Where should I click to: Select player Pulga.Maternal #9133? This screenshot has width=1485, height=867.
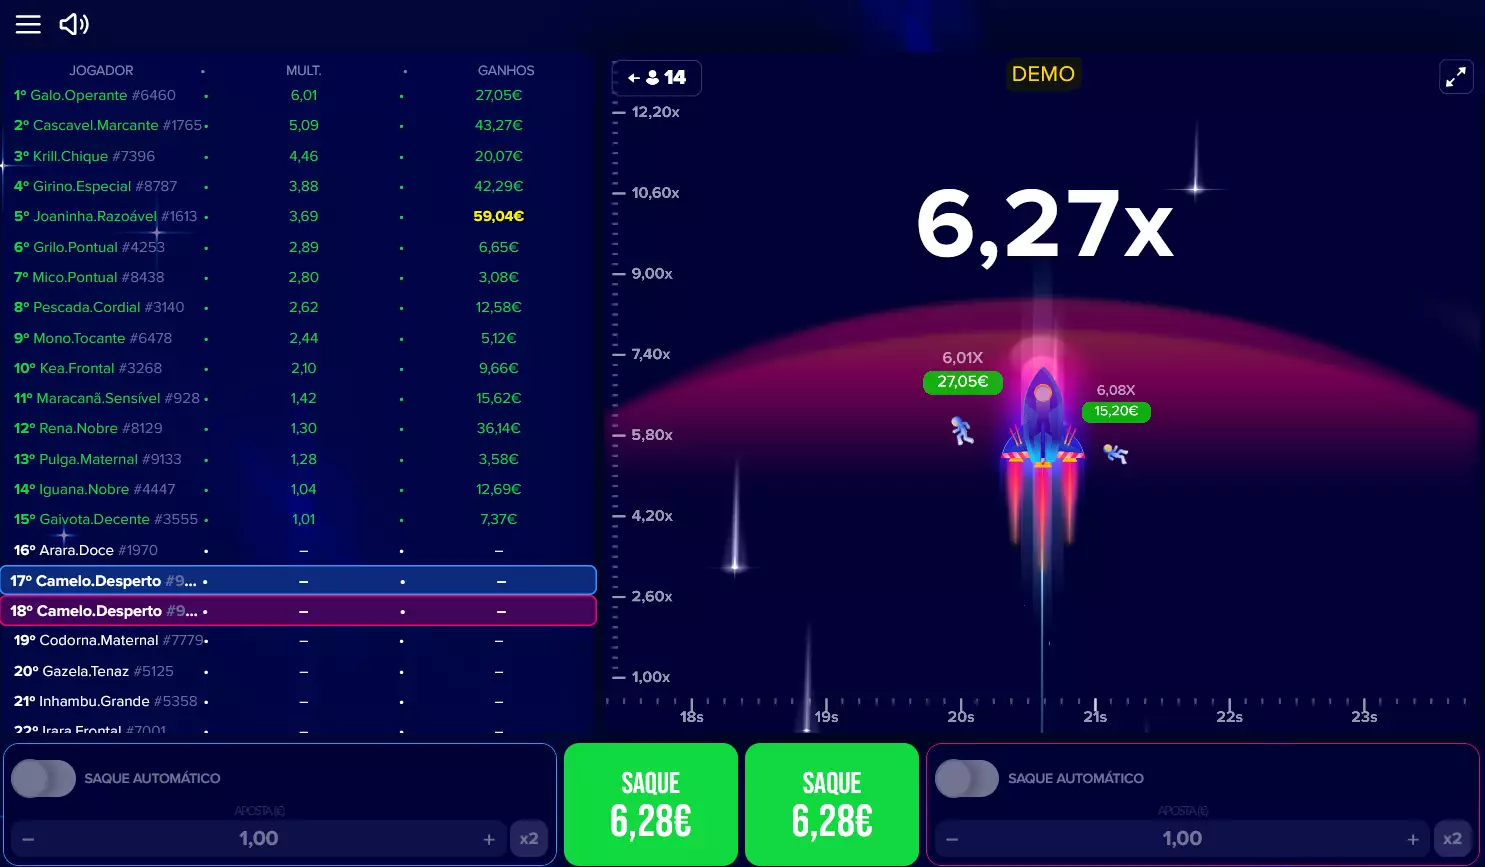point(98,459)
